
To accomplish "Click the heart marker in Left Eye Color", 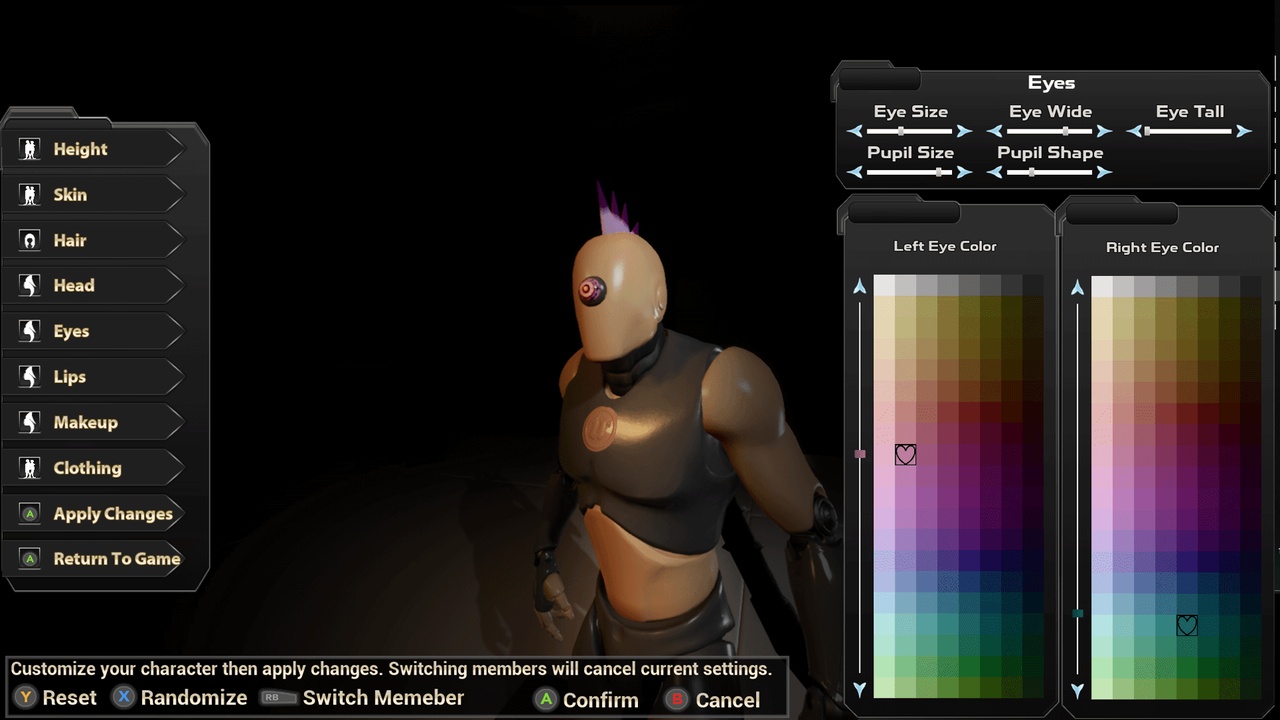I will pos(905,455).
